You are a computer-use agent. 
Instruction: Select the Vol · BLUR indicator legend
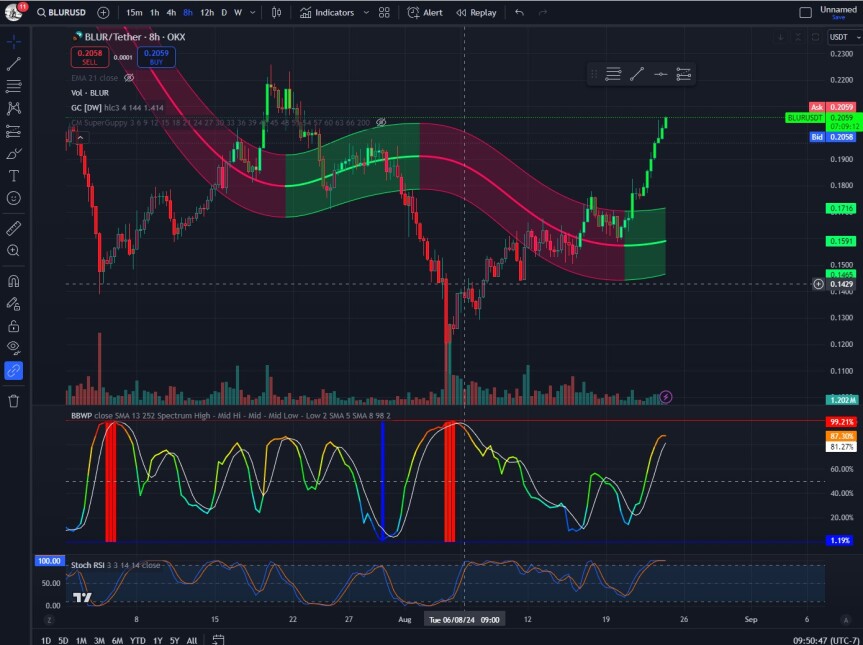point(90,93)
